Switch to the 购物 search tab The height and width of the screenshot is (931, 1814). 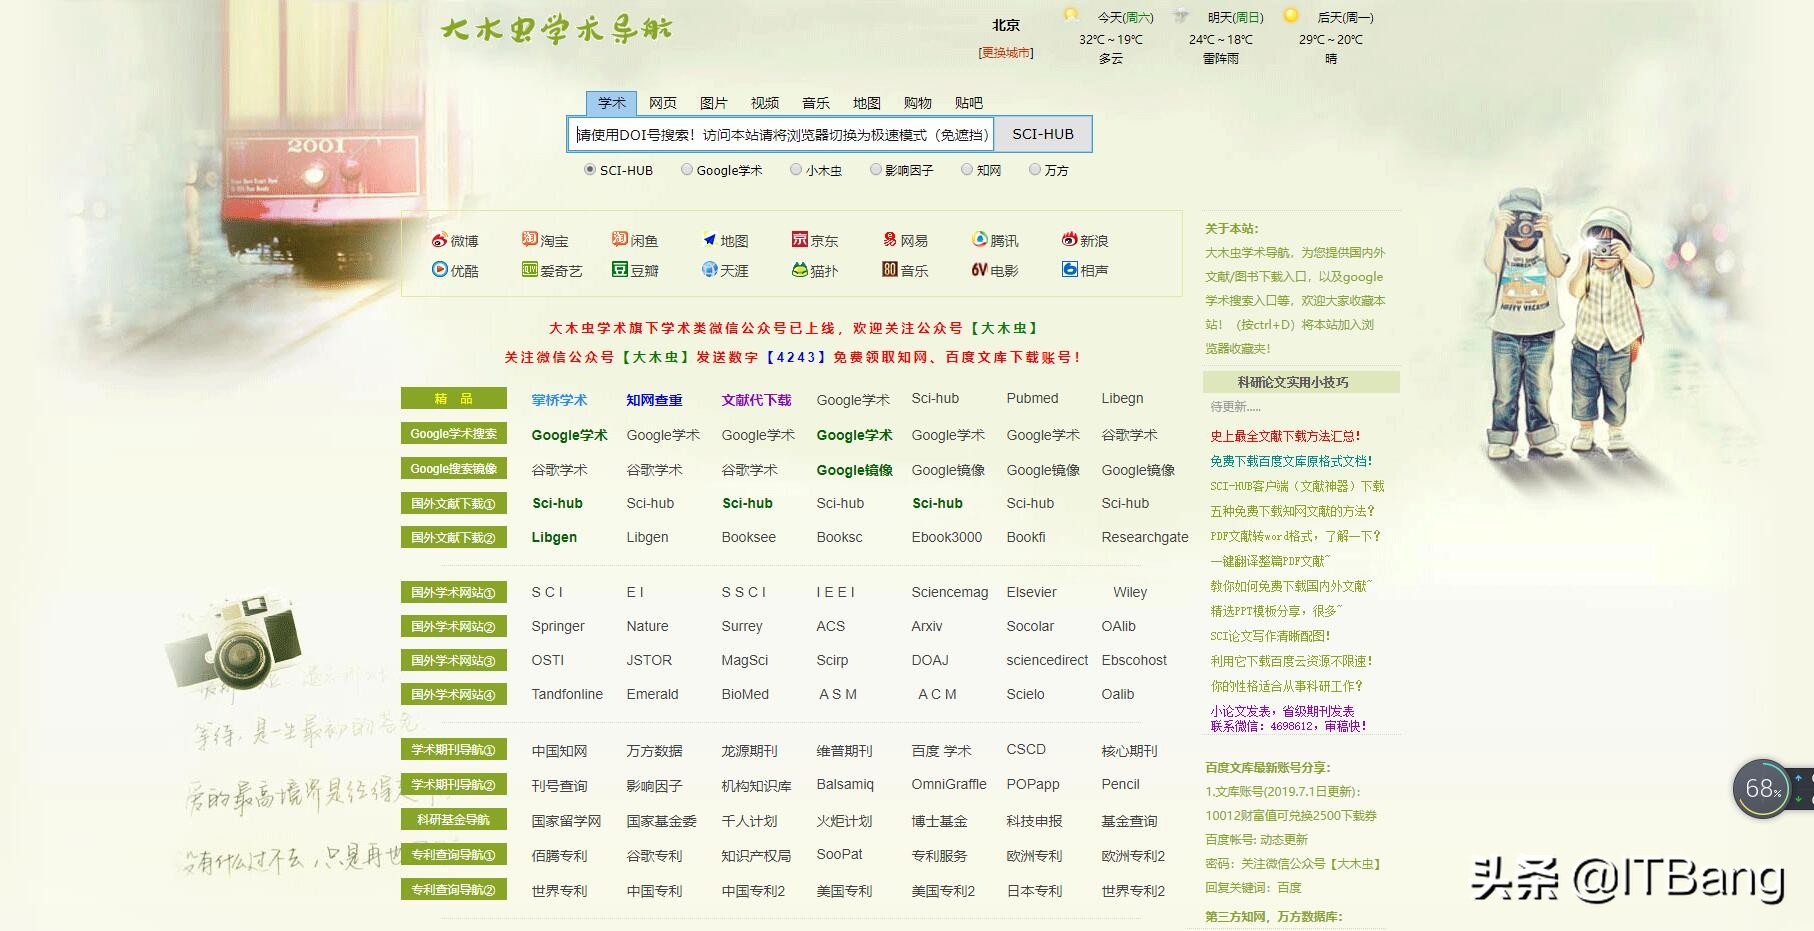tap(918, 103)
